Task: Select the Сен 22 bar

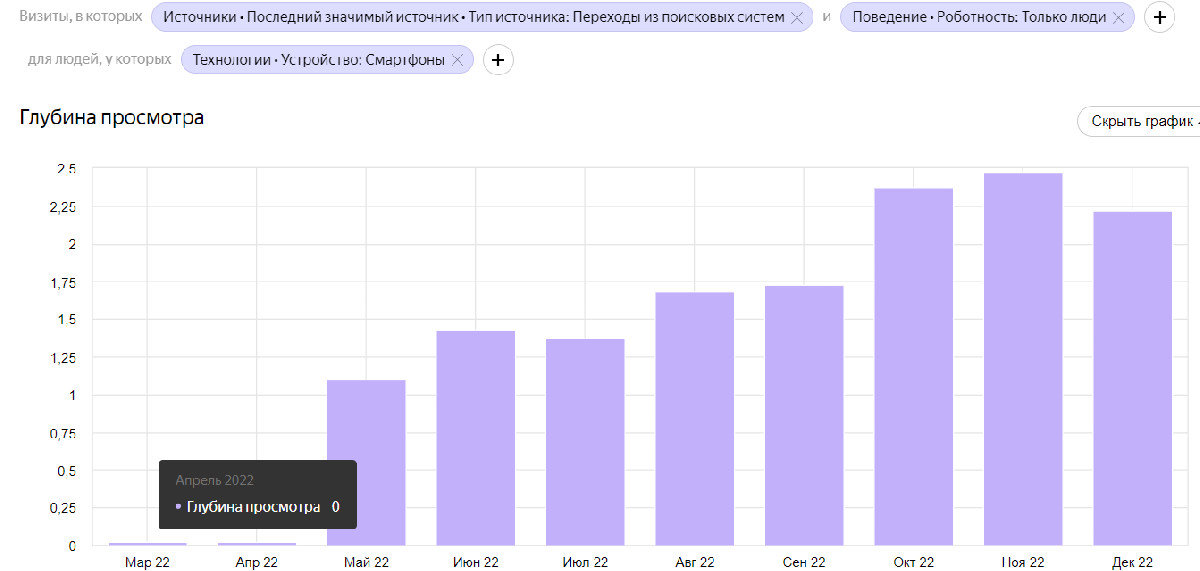Action: click(x=804, y=416)
